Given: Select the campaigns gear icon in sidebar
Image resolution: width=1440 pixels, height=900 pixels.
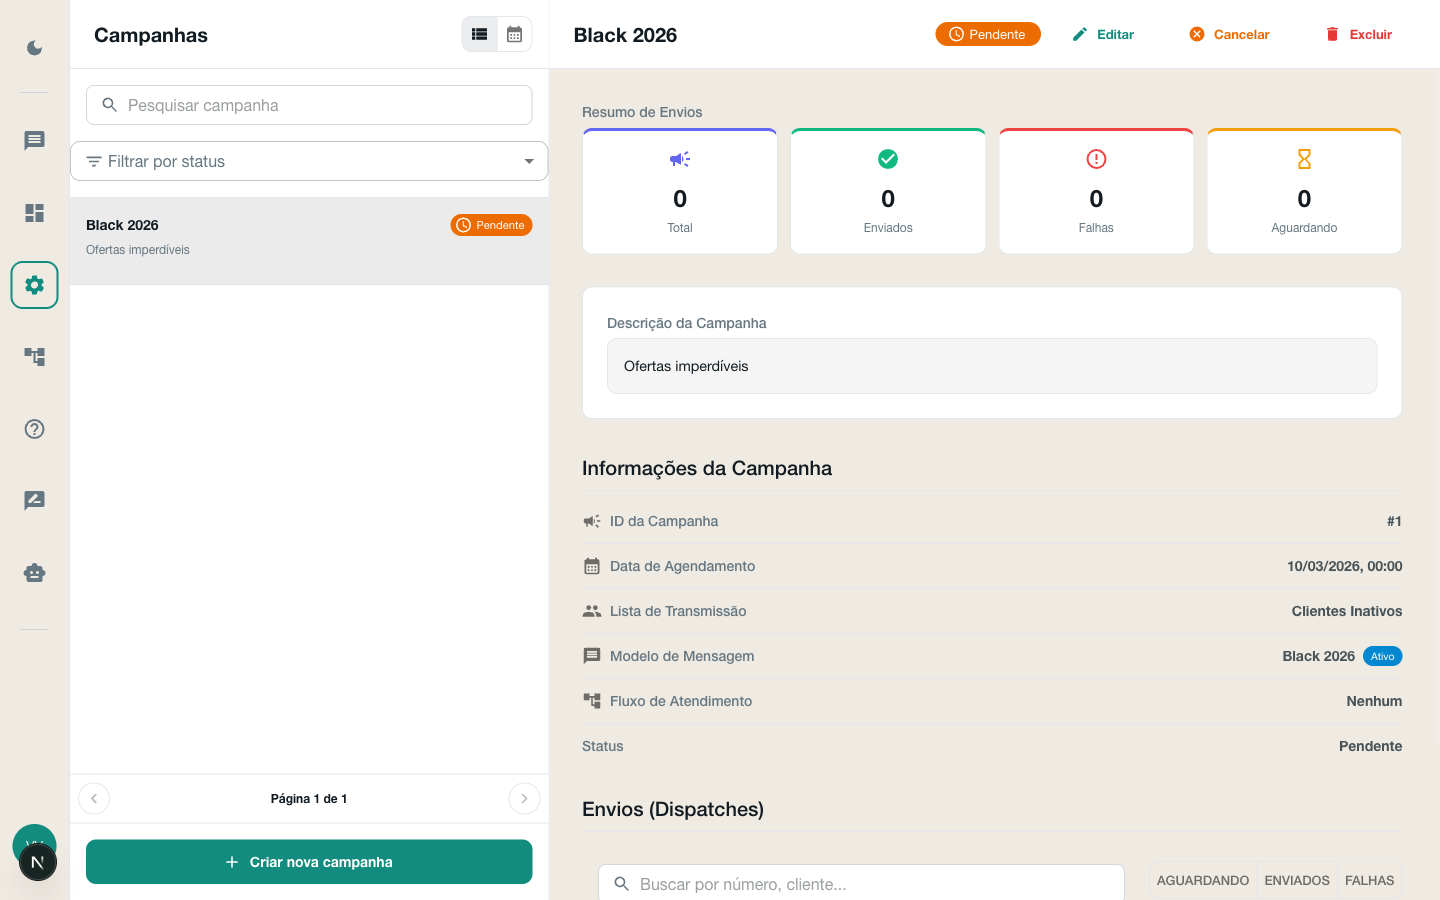Looking at the screenshot, I should [34, 285].
